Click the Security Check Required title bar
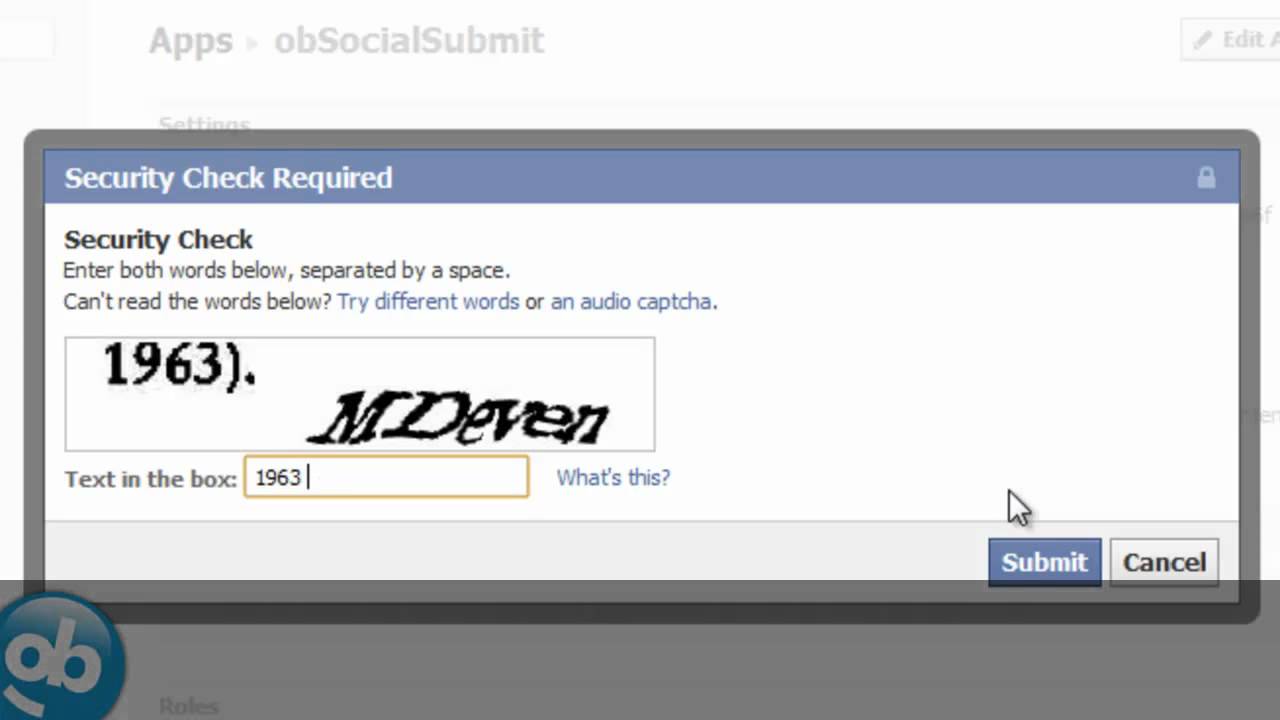Screen dimensions: 1280x720 (642, 178)
